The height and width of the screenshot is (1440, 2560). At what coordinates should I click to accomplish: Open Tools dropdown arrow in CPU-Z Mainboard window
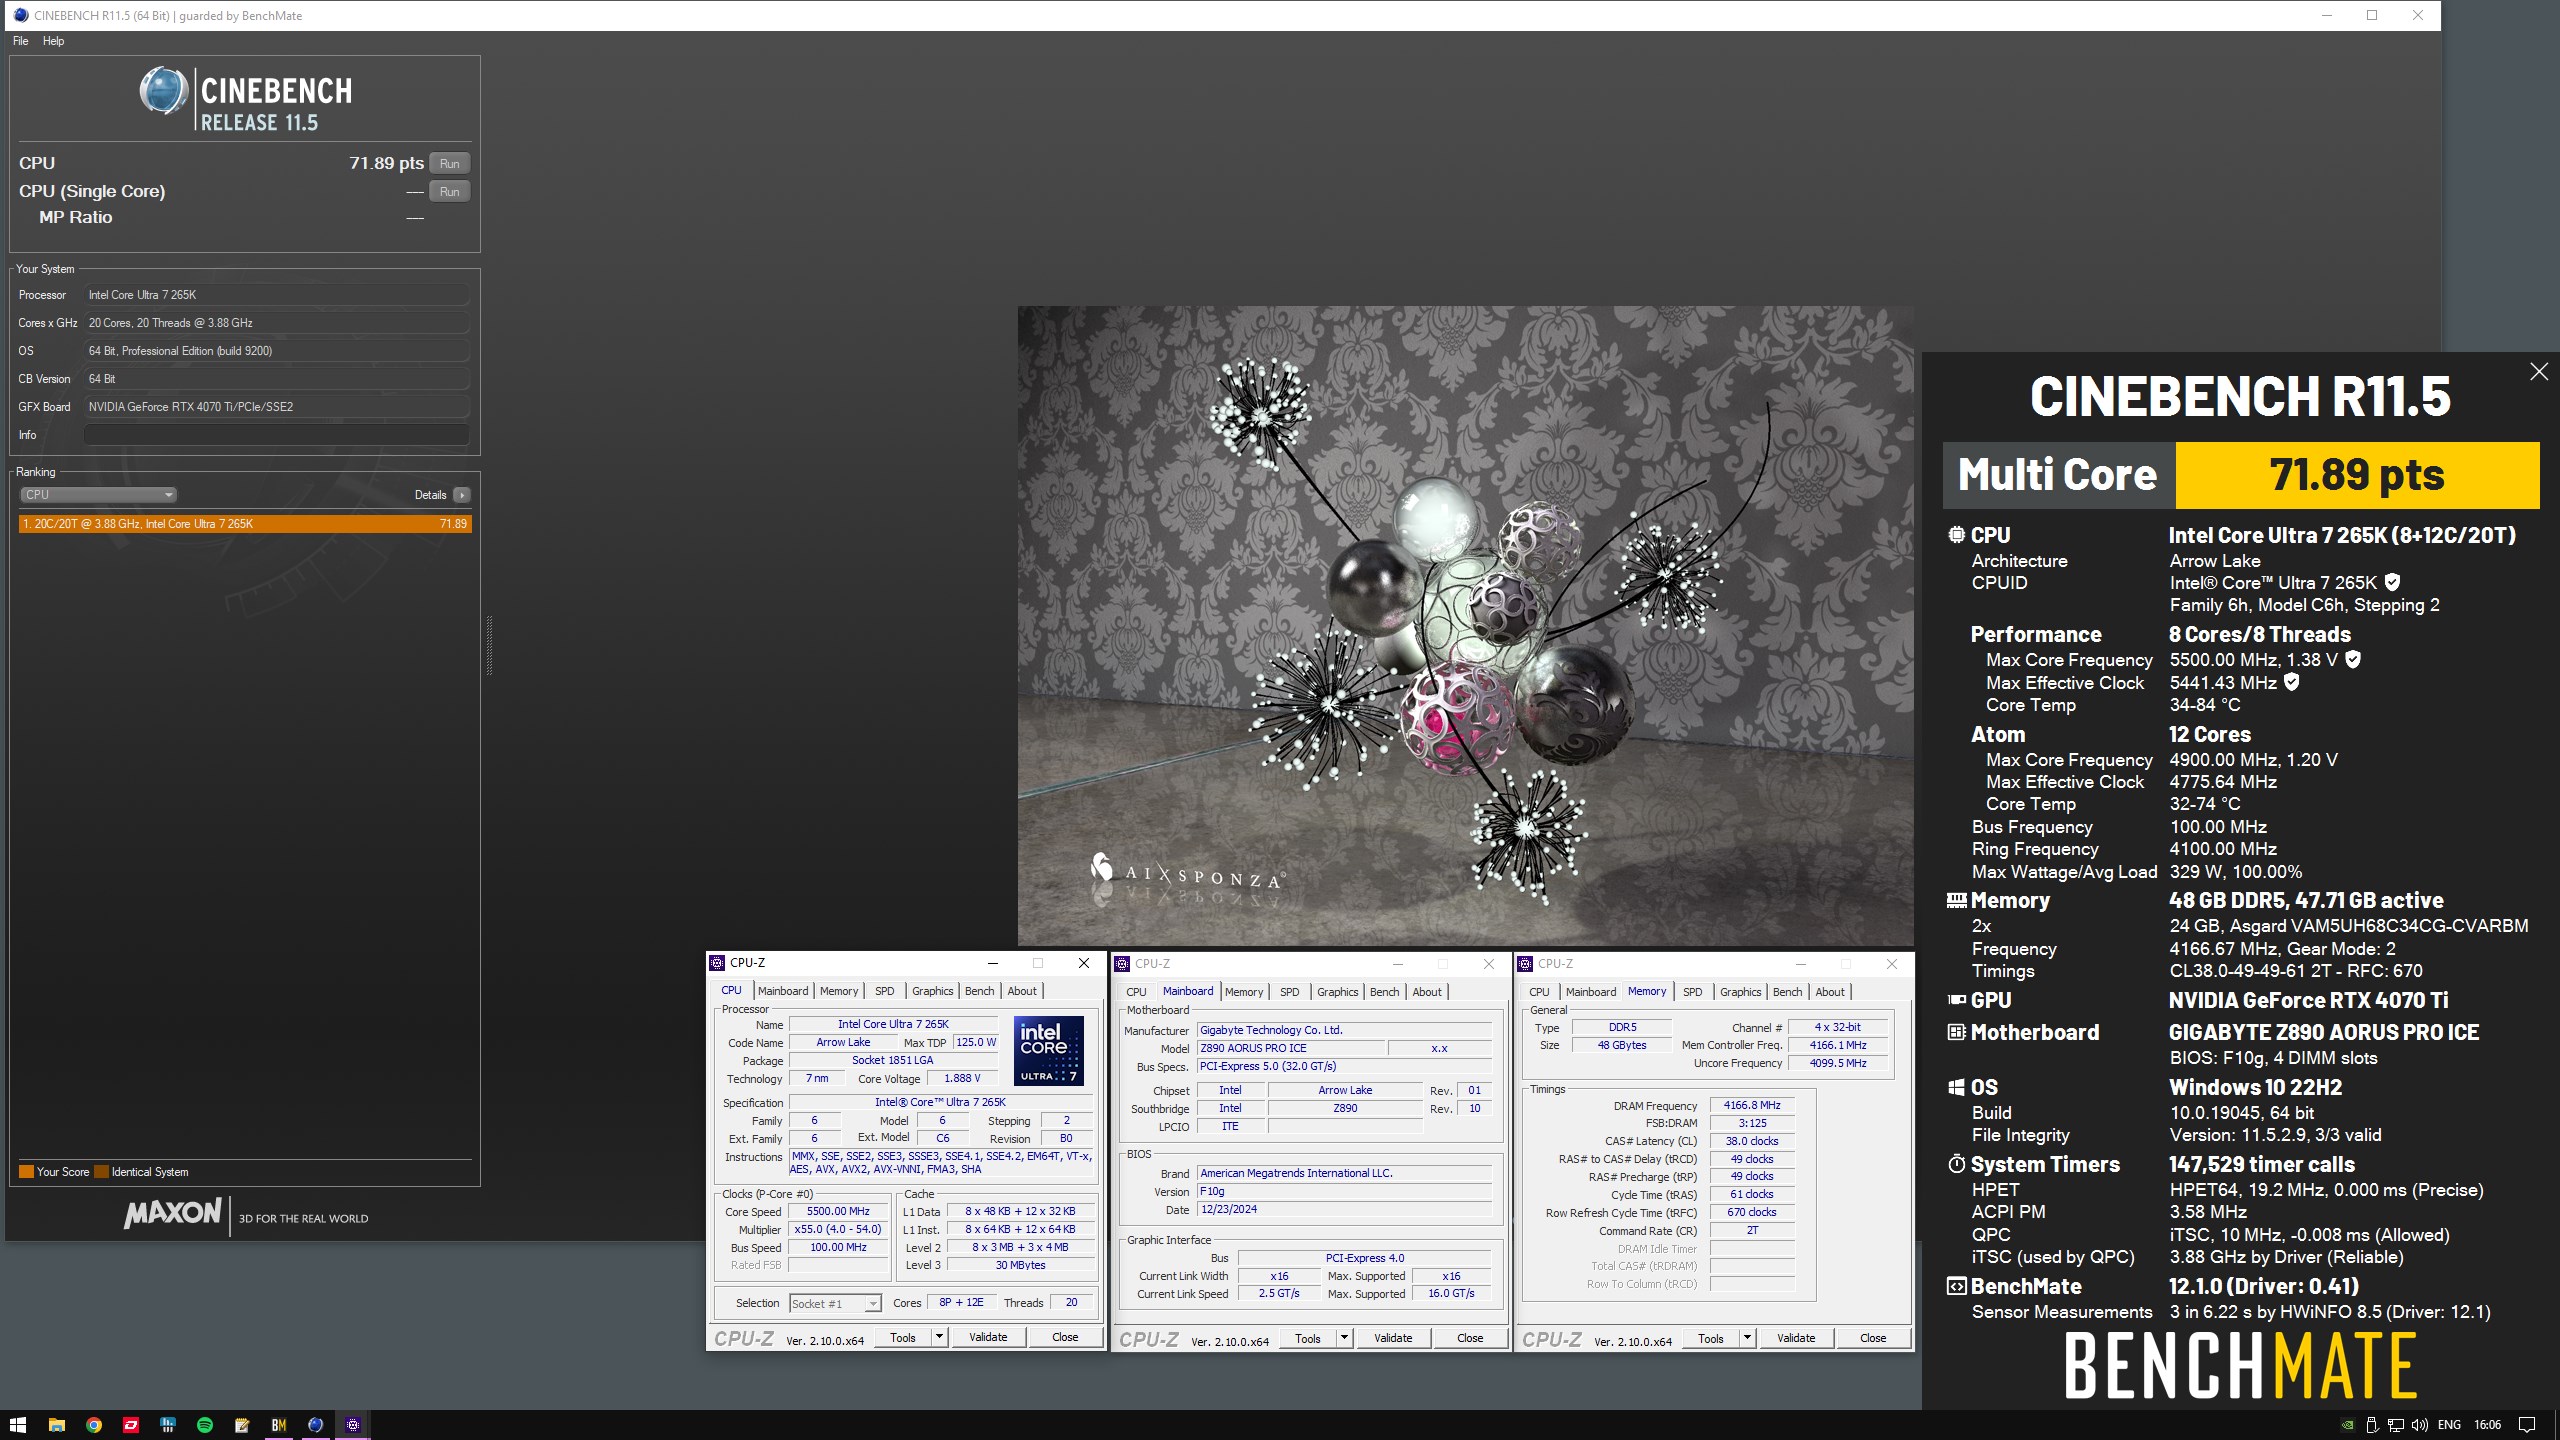coord(1344,1338)
